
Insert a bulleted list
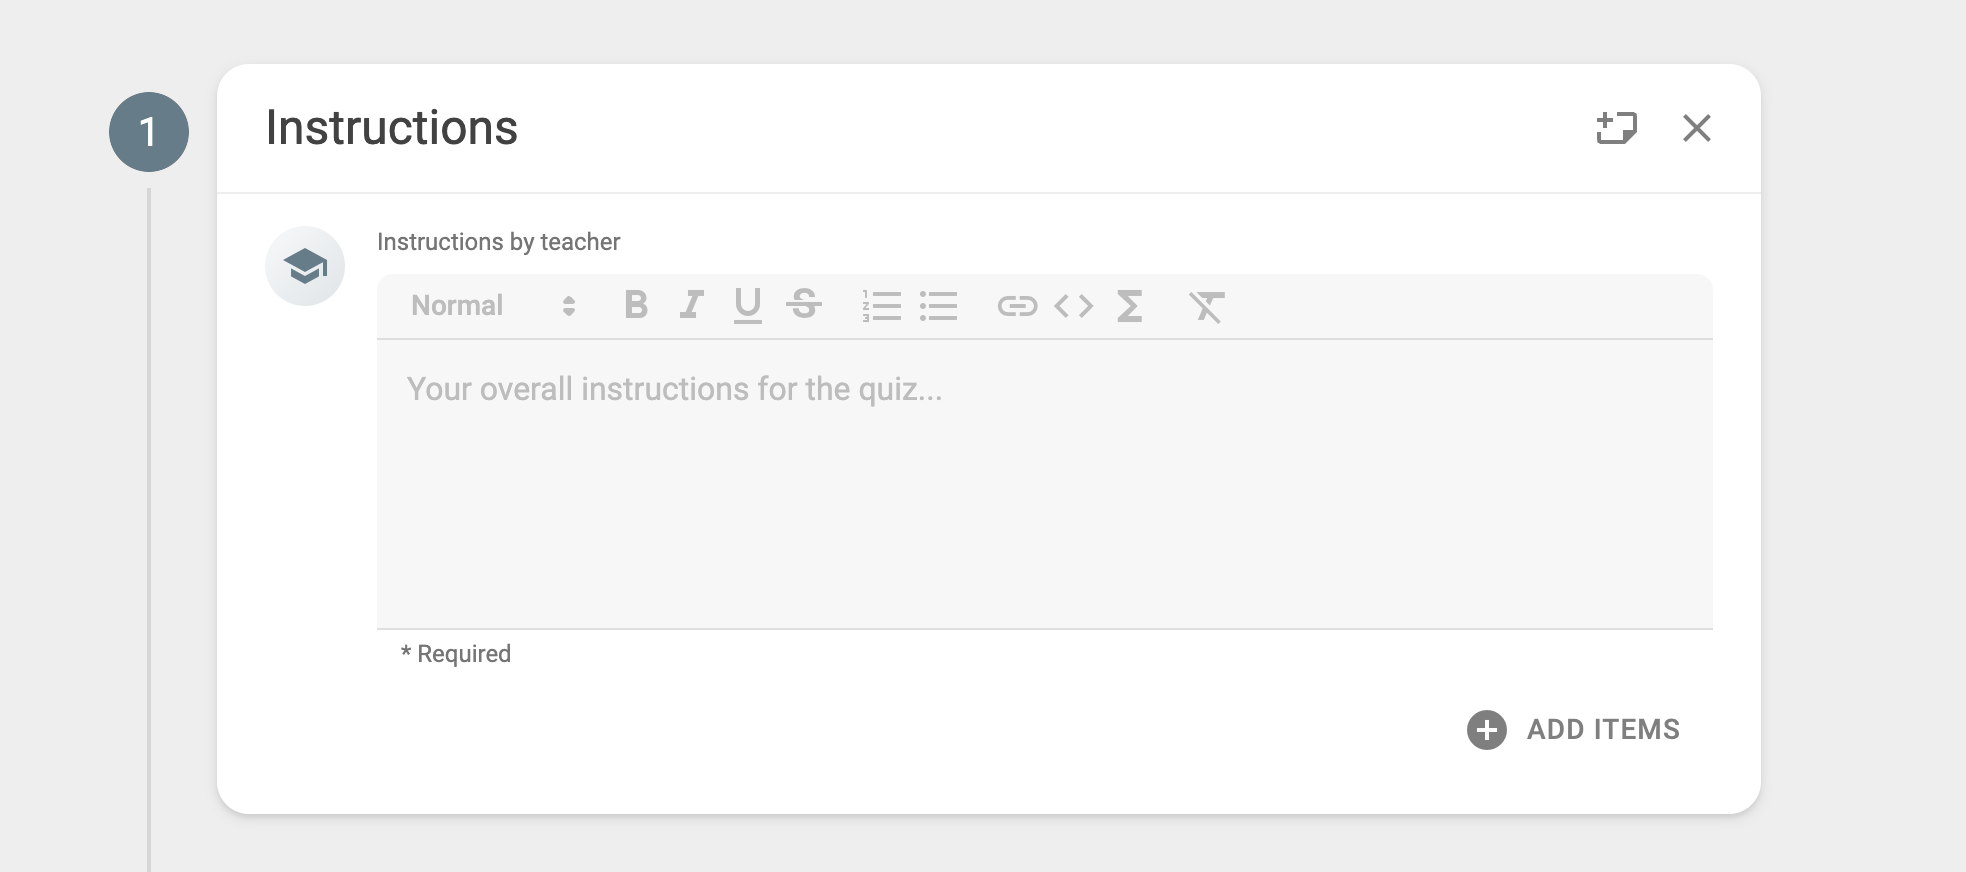point(938,306)
